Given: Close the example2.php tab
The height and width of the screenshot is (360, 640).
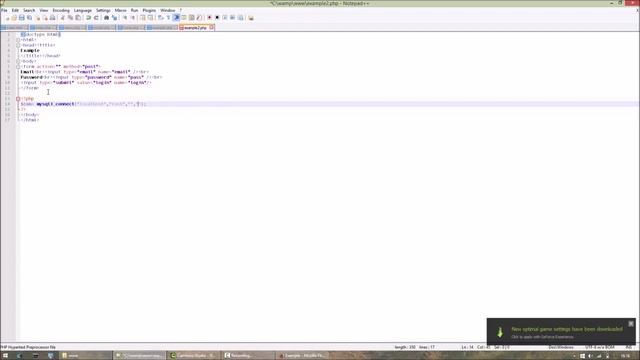Looking at the screenshot, I should point(212,28).
